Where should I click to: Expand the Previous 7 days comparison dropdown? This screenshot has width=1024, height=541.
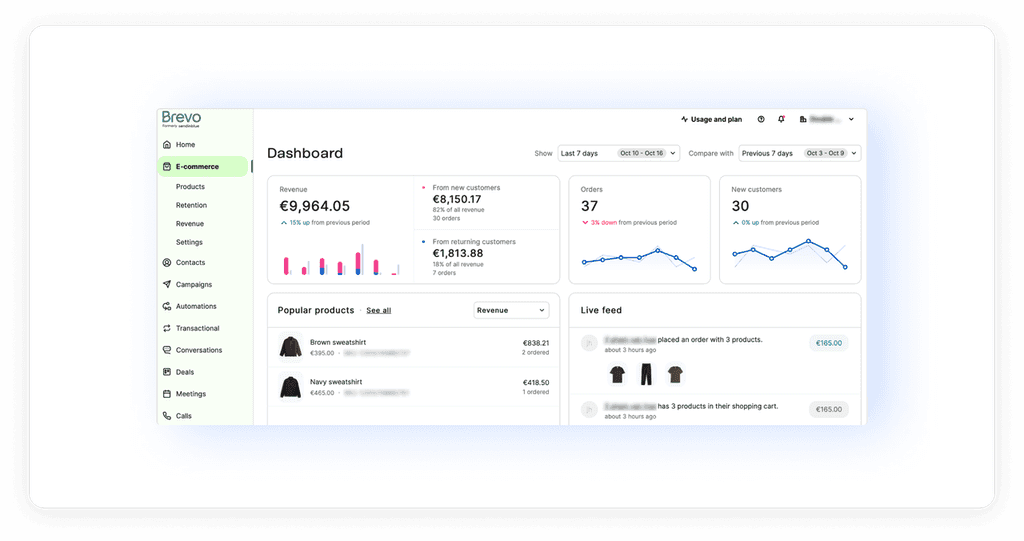click(800, 154)
